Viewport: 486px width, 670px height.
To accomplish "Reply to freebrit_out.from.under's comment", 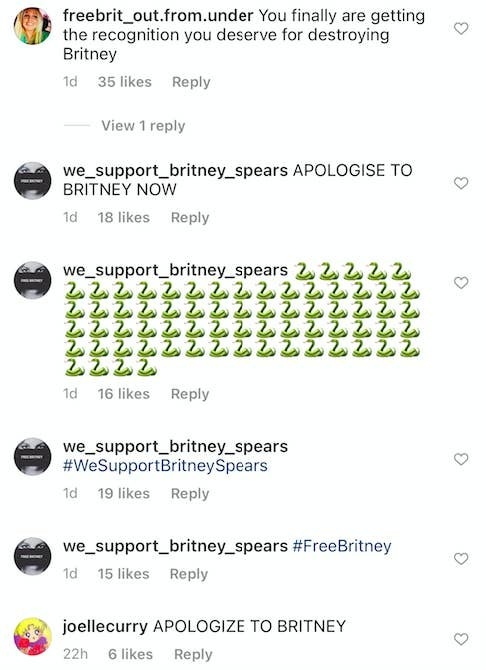I will [191, 82].
